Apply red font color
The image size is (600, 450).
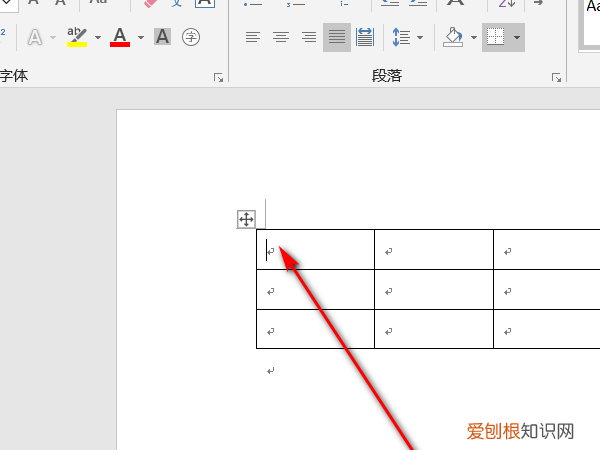120,37
